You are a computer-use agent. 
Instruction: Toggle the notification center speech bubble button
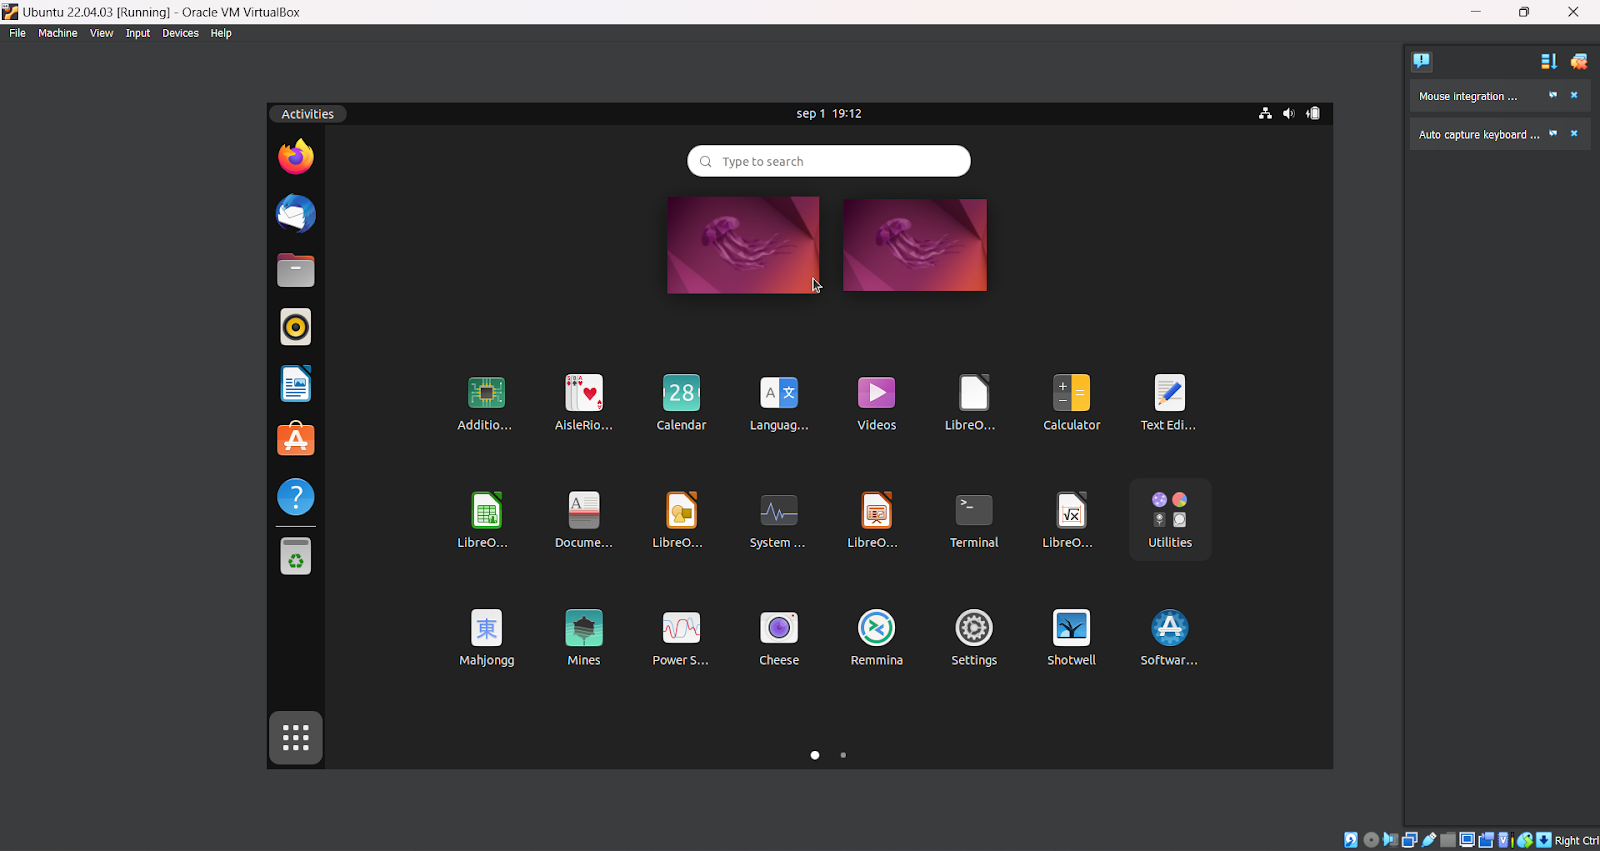(1422, 61)
